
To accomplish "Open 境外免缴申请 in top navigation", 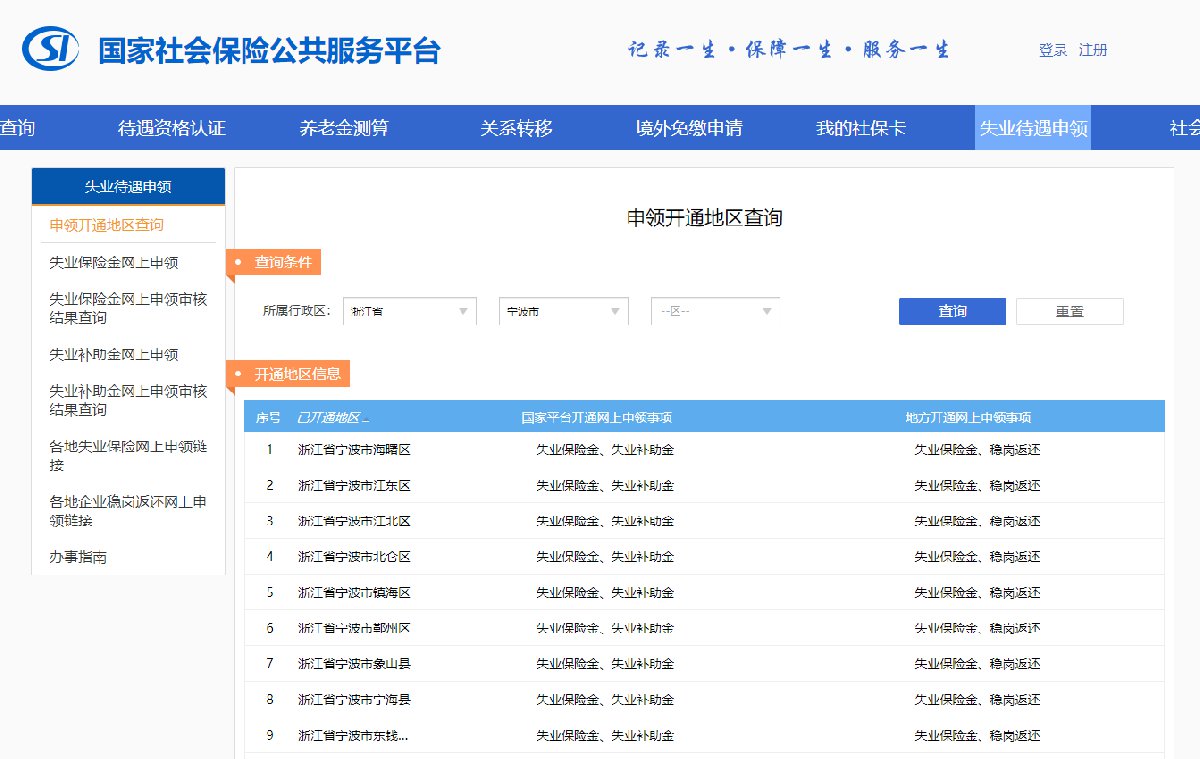I will 689,128.
